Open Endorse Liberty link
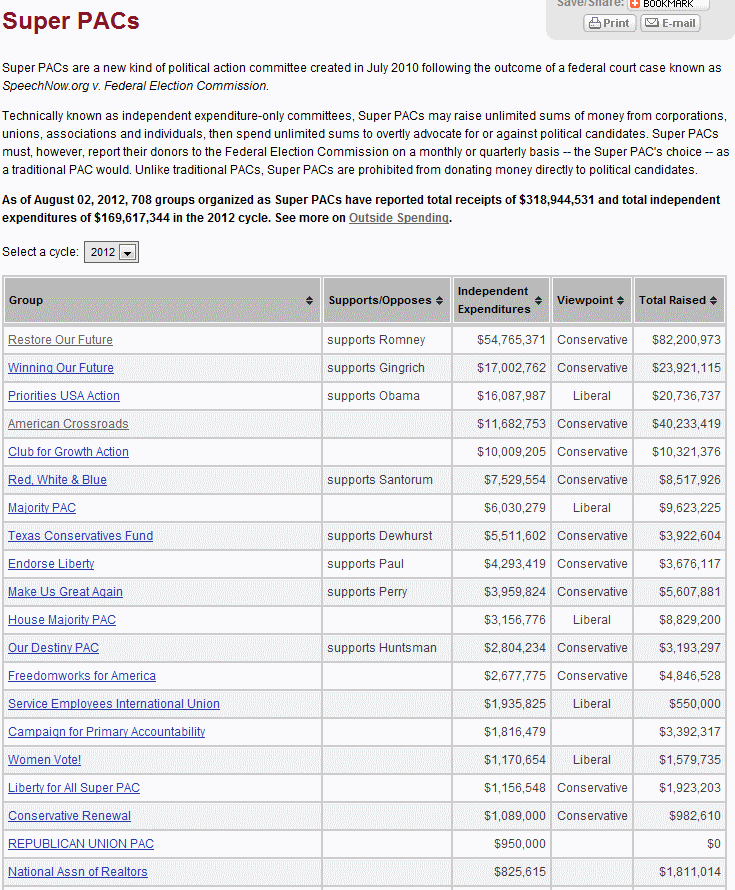735x890 pixels. point(51,564)
